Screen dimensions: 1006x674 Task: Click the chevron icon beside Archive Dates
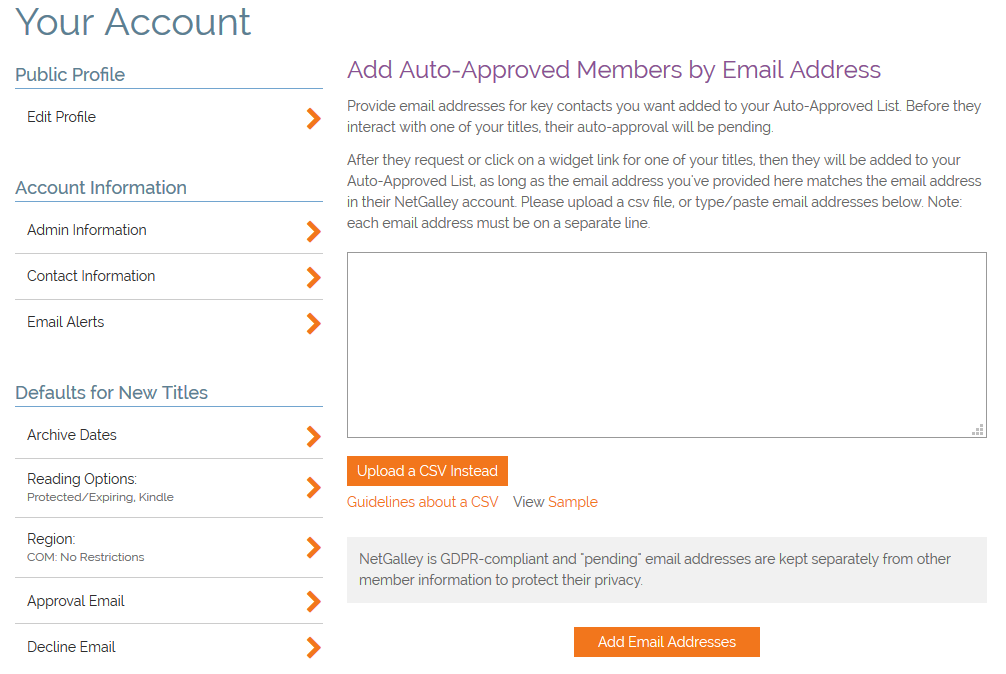313,436
